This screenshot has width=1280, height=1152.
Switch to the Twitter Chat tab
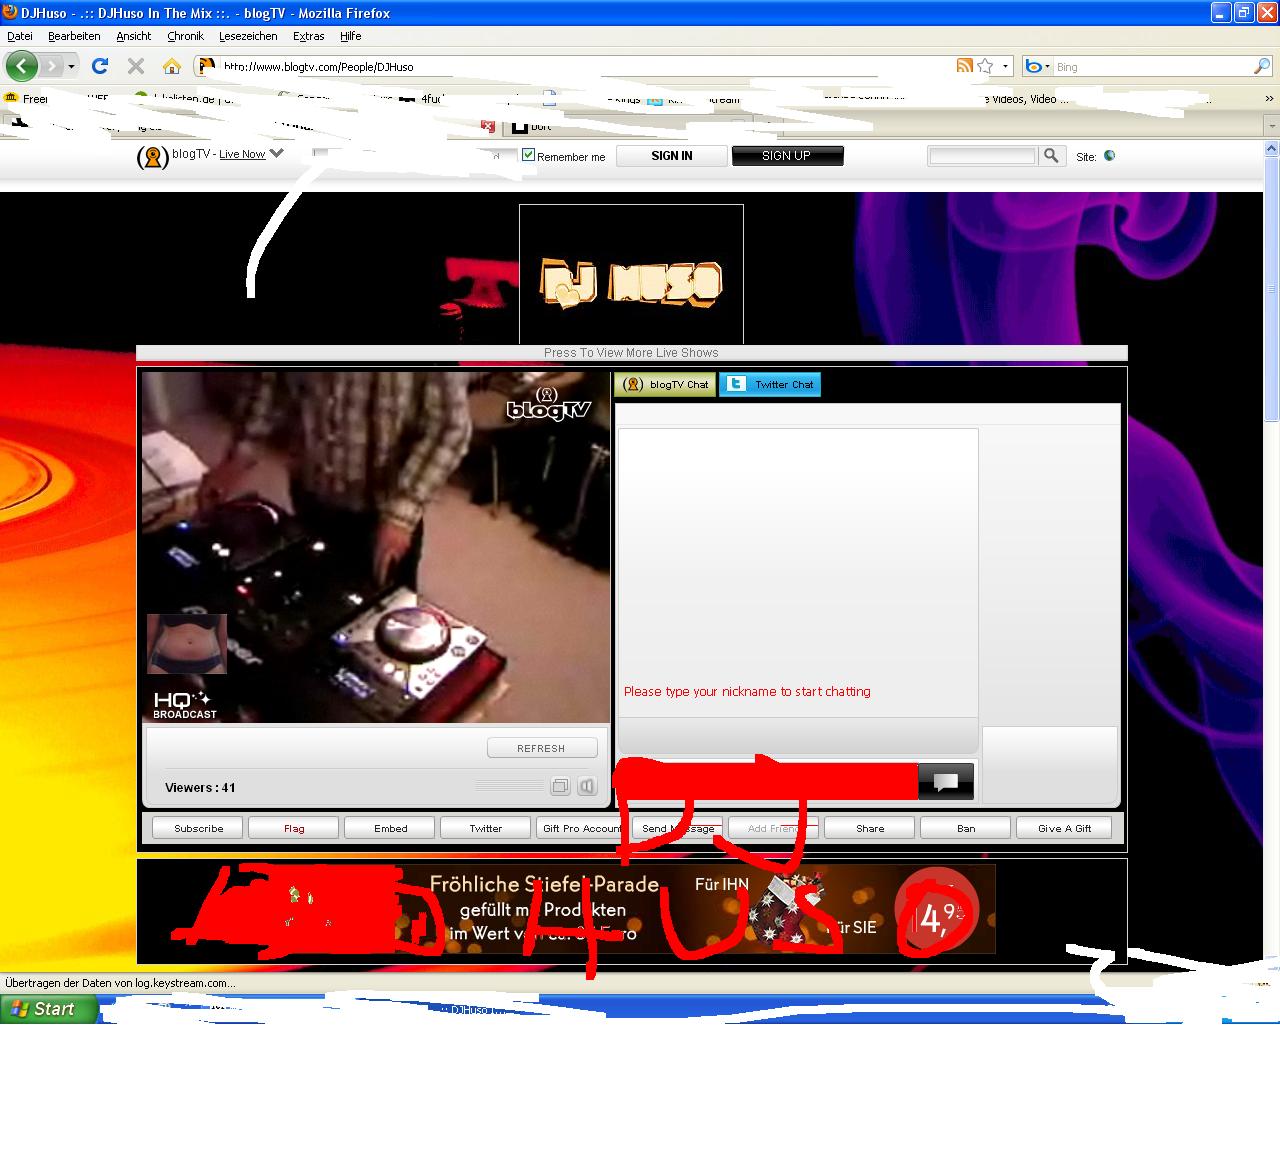coord(770,384)
